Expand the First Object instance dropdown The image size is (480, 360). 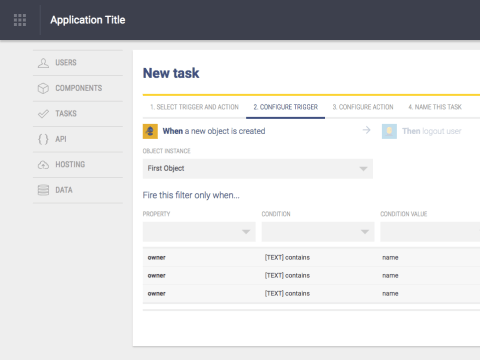pos(258,169)
